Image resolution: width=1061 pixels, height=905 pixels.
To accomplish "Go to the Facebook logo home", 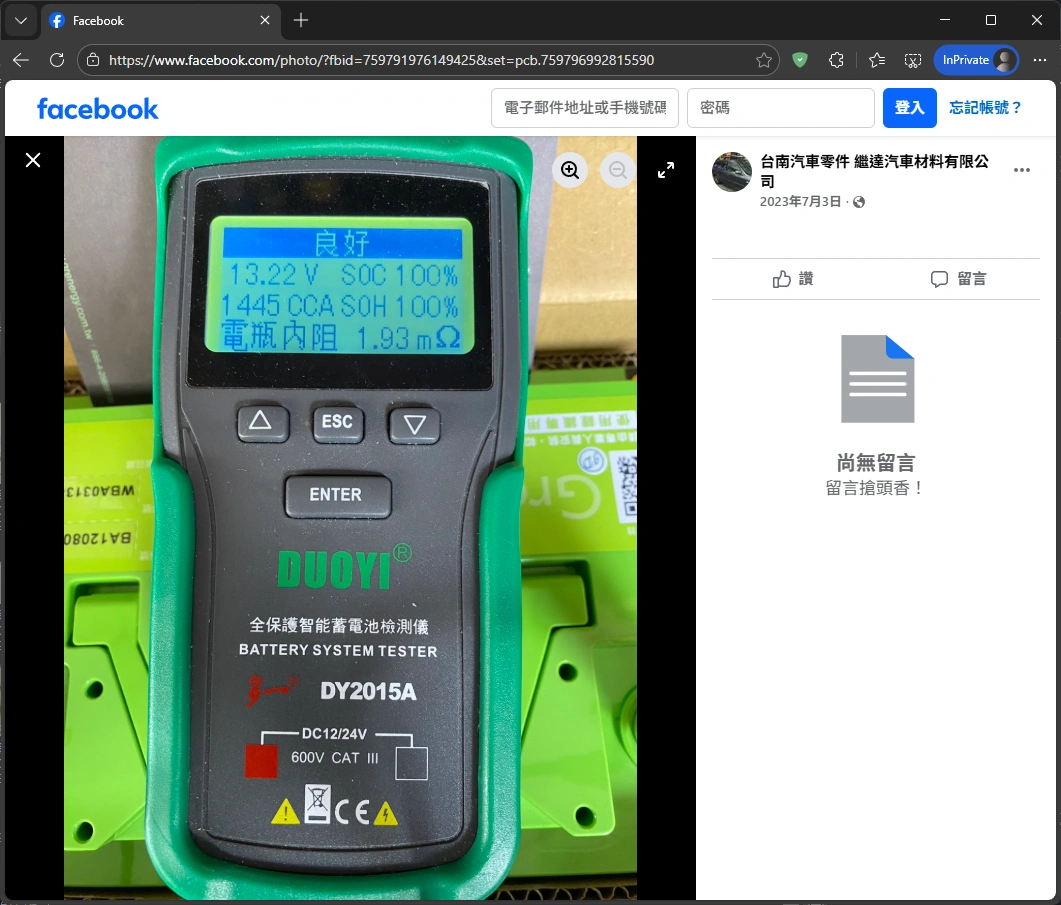I will pyautogui.click(x=98, y=108).
